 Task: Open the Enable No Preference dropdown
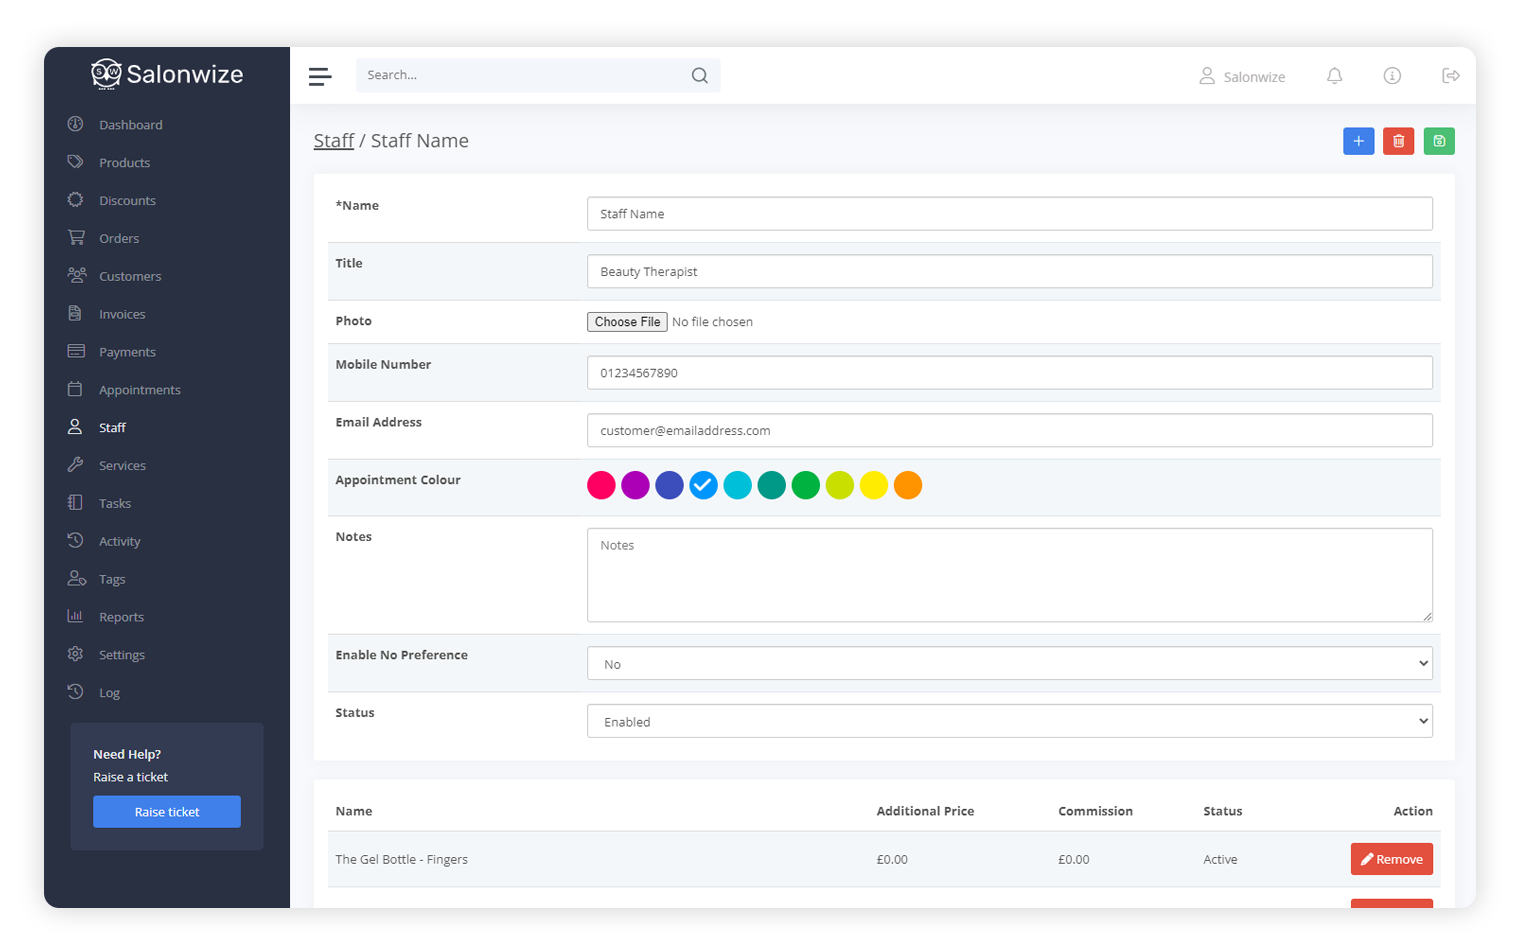click(1009, 664)
